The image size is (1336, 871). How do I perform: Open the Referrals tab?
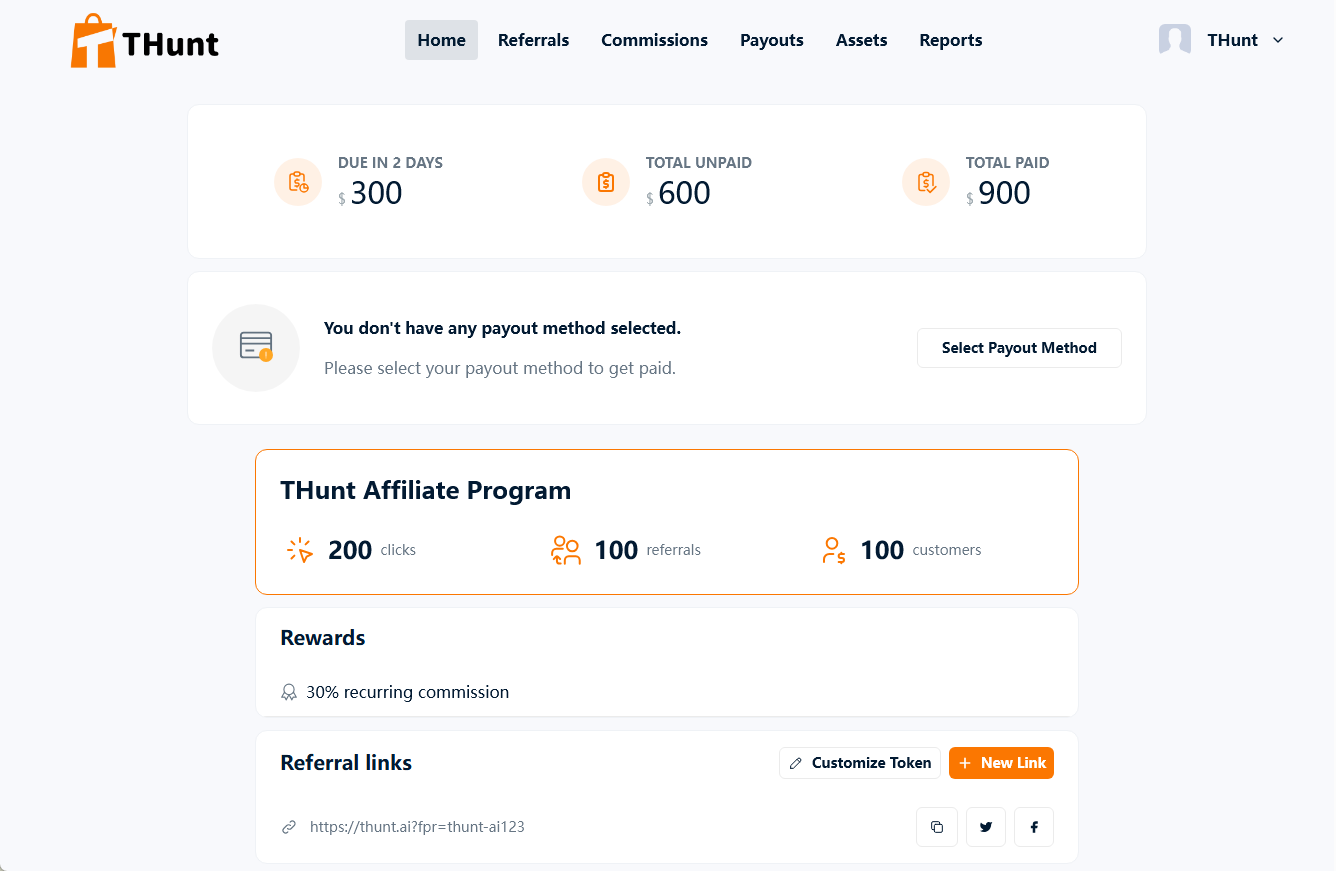[533, 40]
